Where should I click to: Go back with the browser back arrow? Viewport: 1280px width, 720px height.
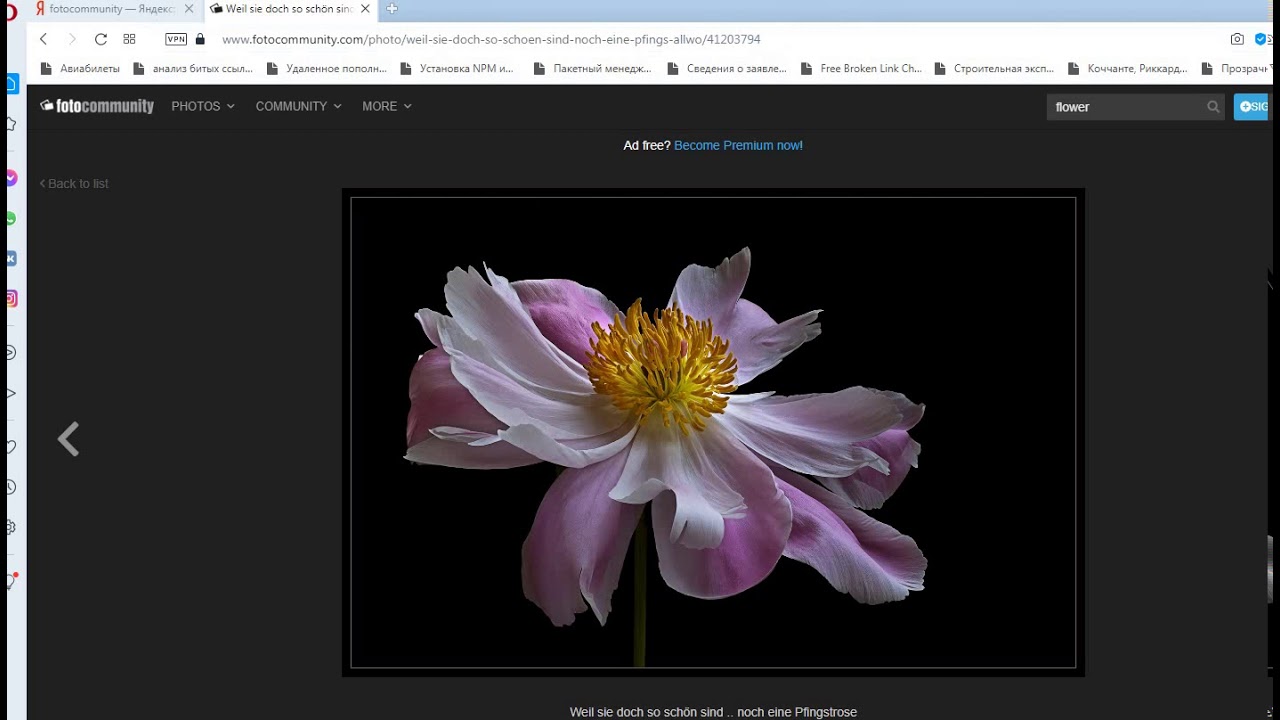(43, 39)
